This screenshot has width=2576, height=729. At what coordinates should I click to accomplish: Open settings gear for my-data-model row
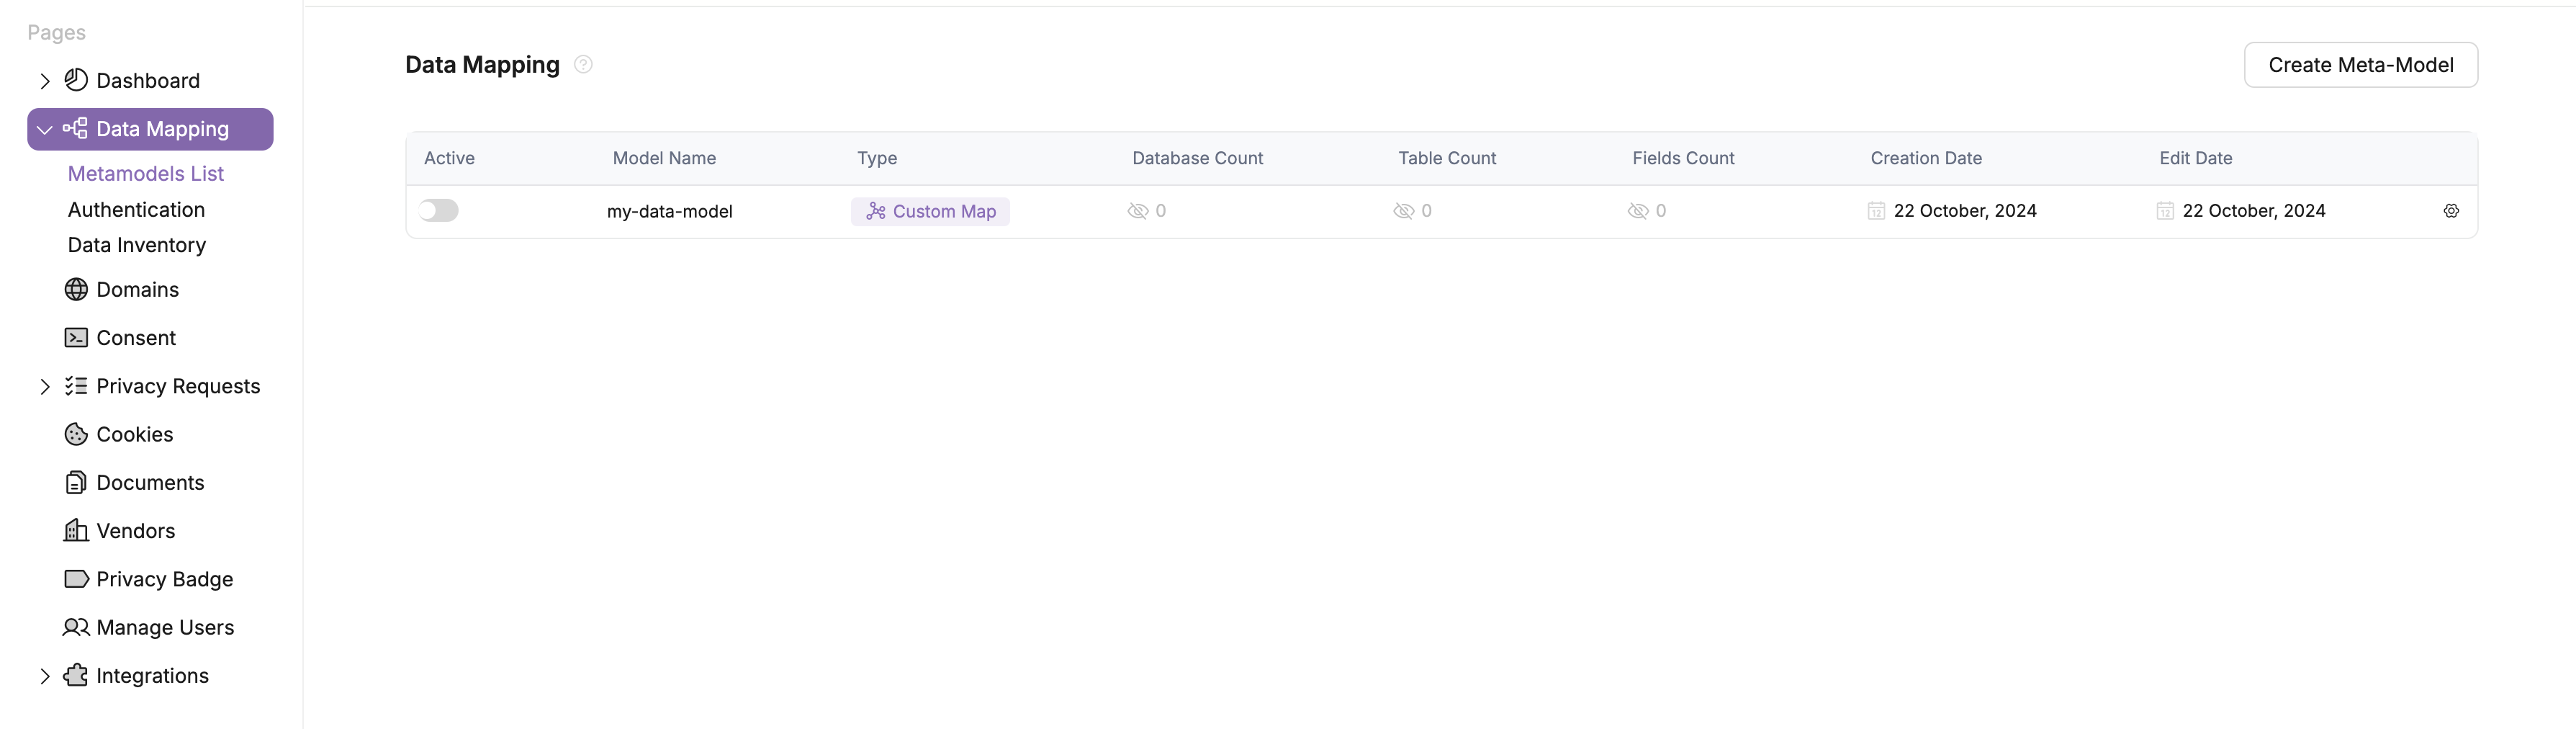pos(2451,211)
